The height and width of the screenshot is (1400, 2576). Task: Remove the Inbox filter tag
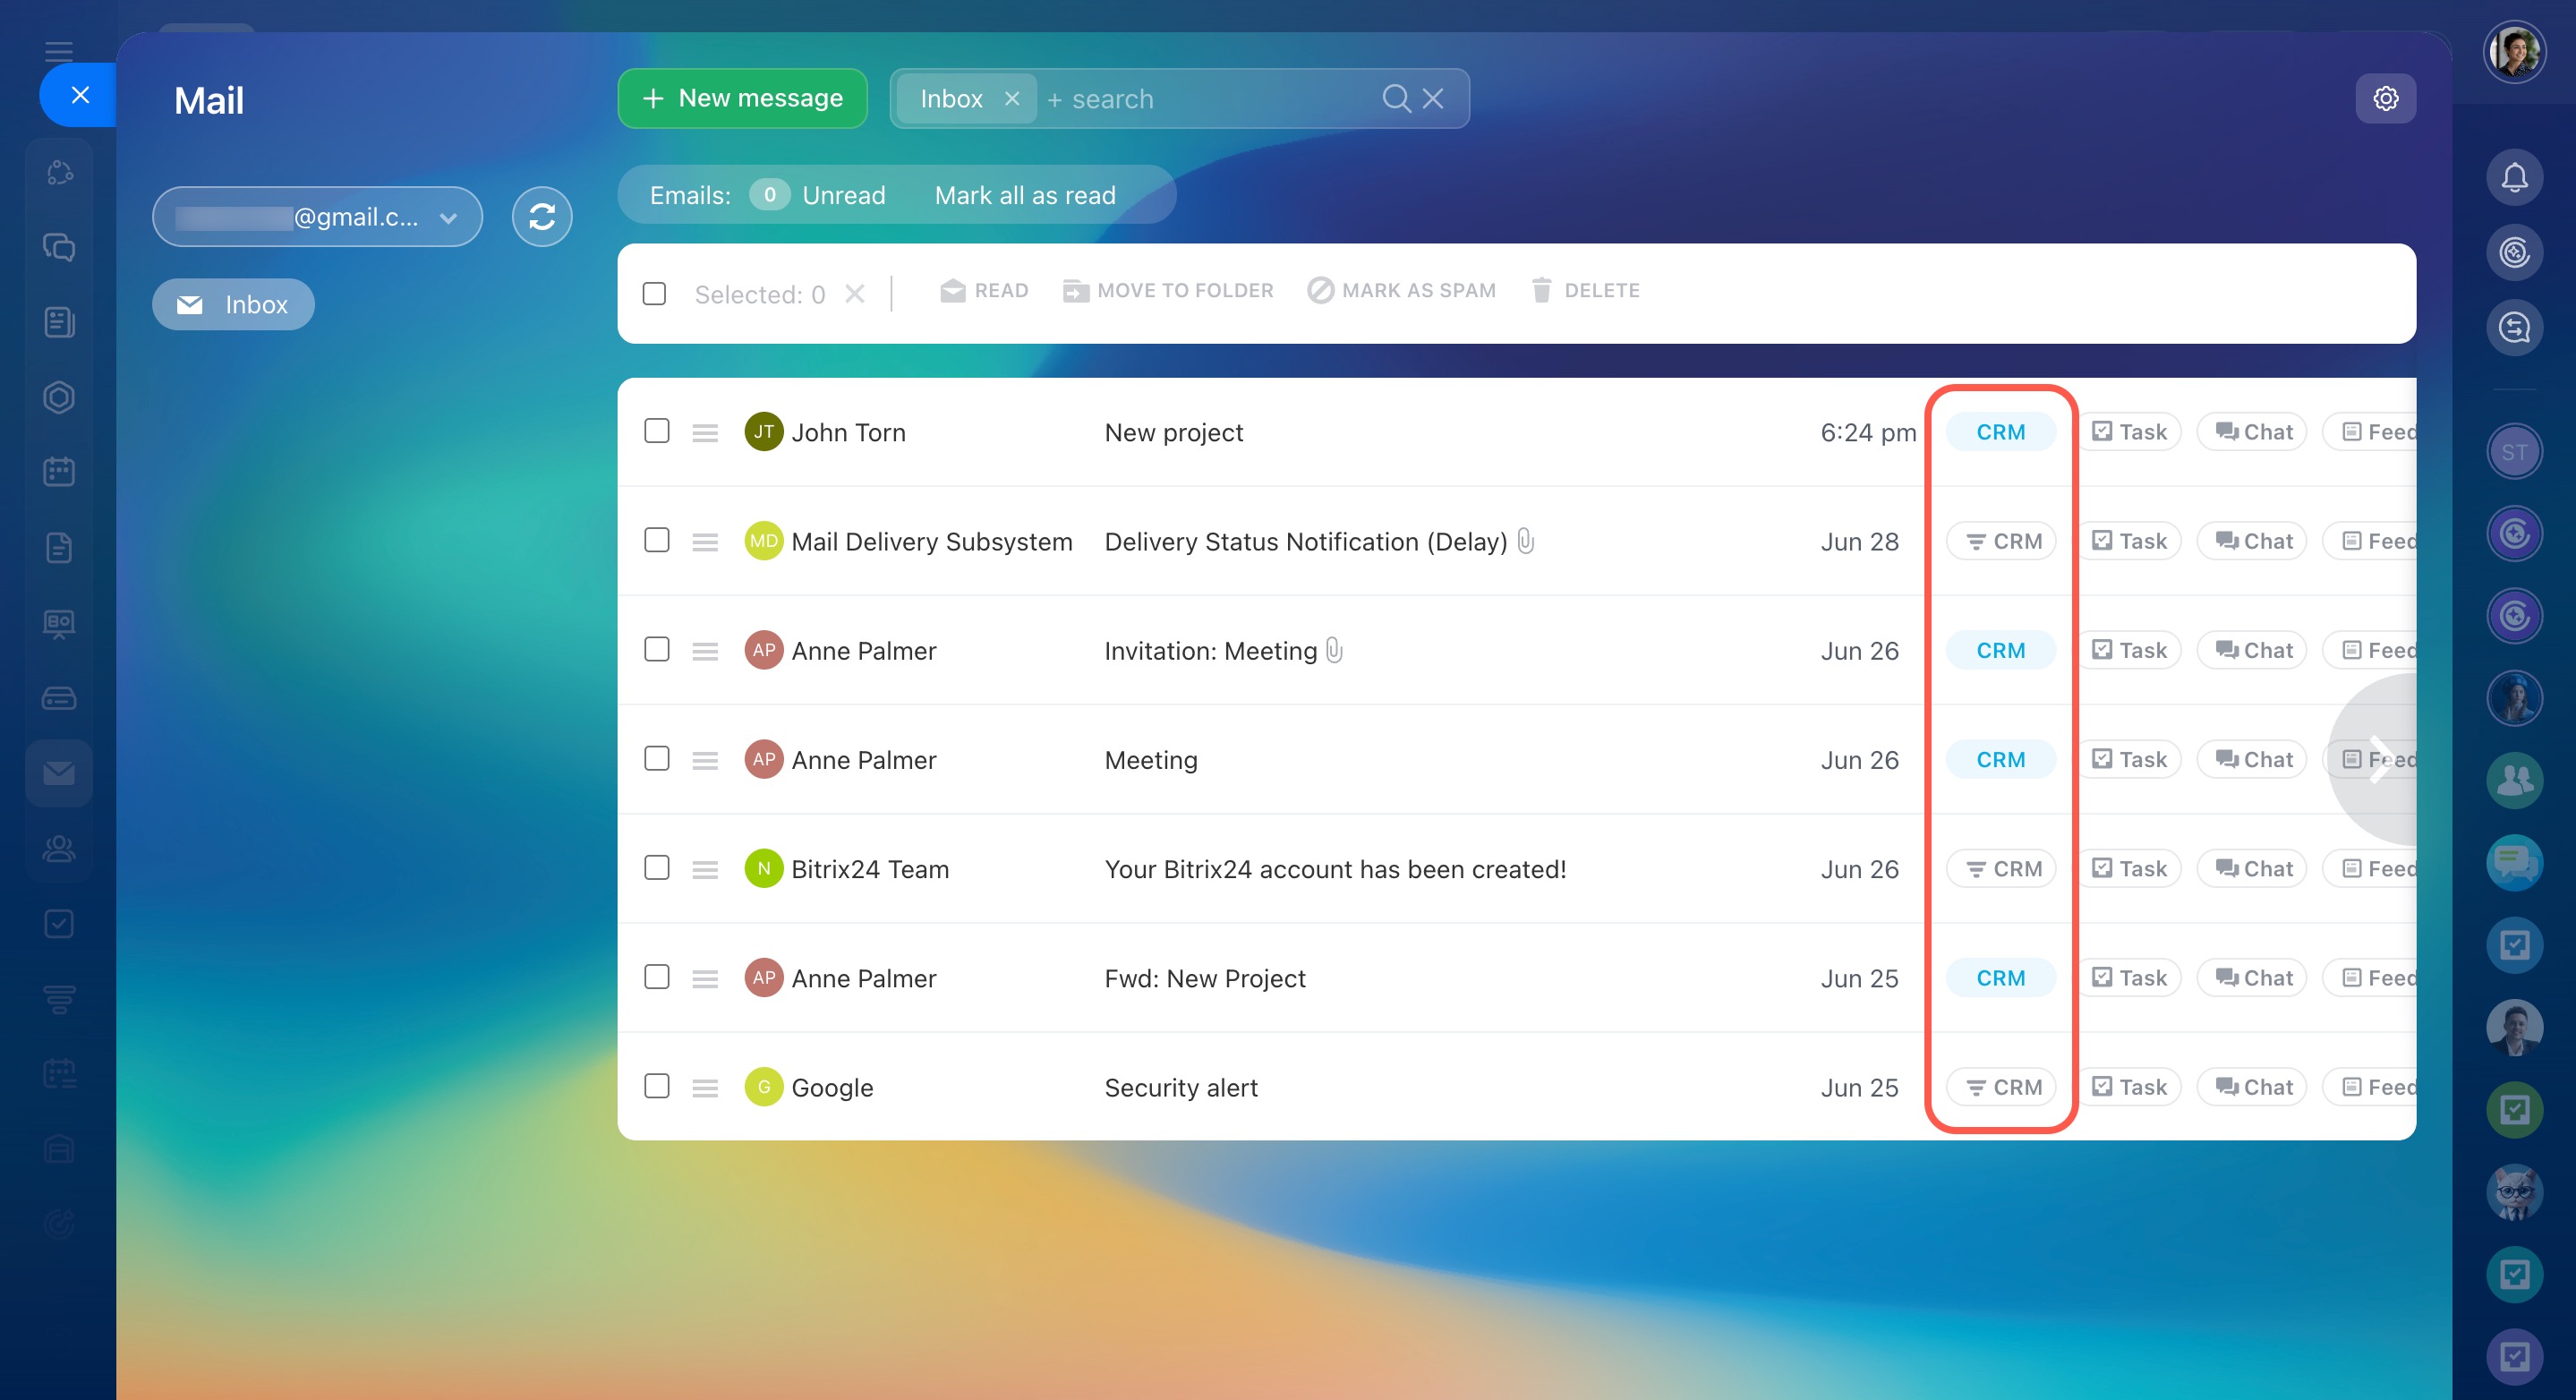(1012, 99)
